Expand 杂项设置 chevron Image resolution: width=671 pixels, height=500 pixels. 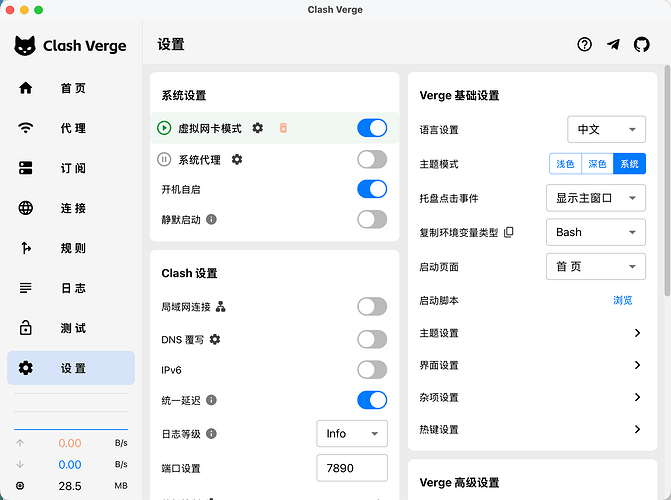coord(637,397)
